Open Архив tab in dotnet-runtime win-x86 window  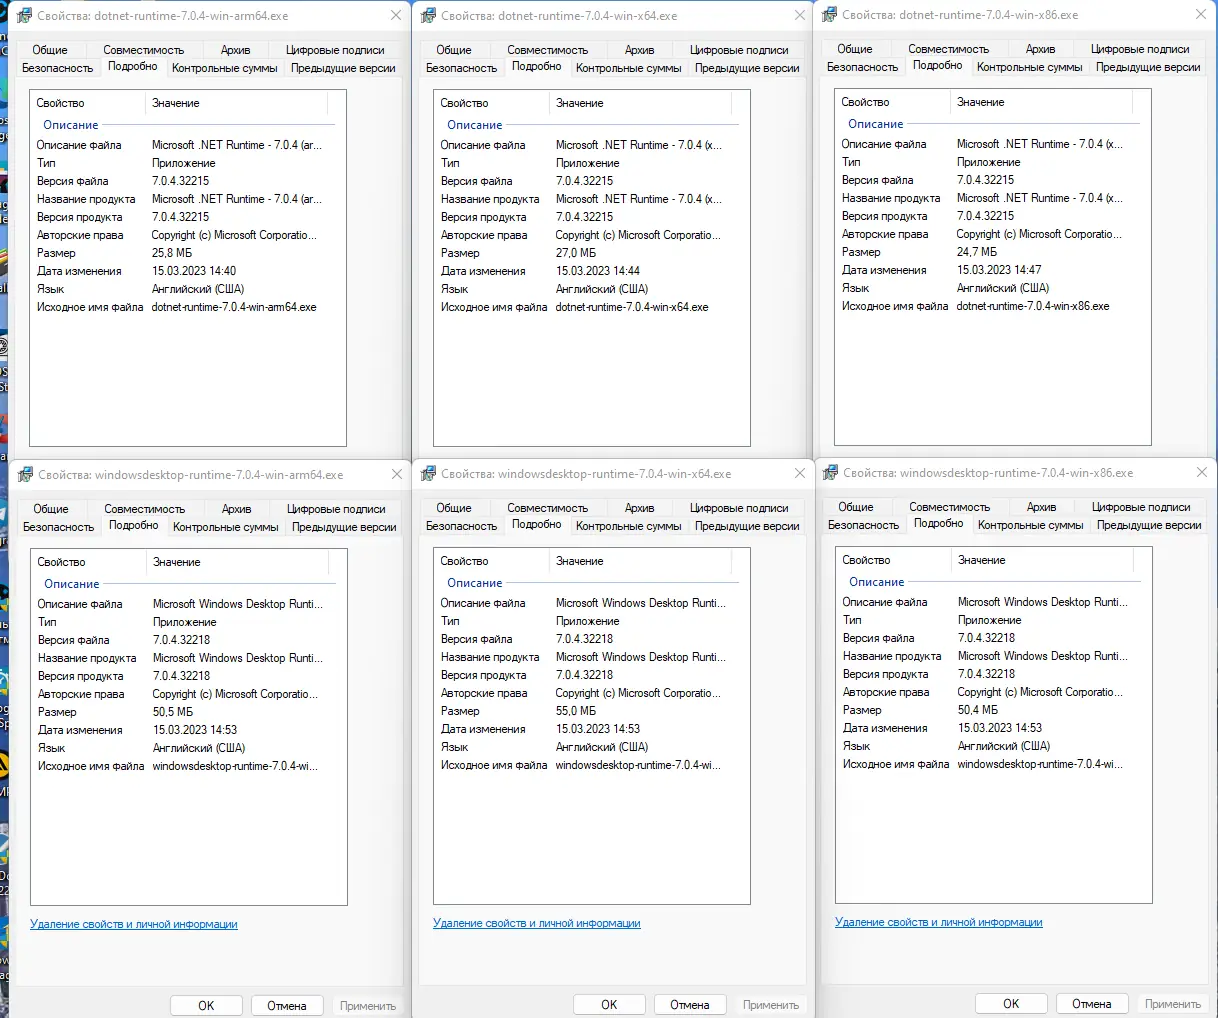(x=1040, y=49)
